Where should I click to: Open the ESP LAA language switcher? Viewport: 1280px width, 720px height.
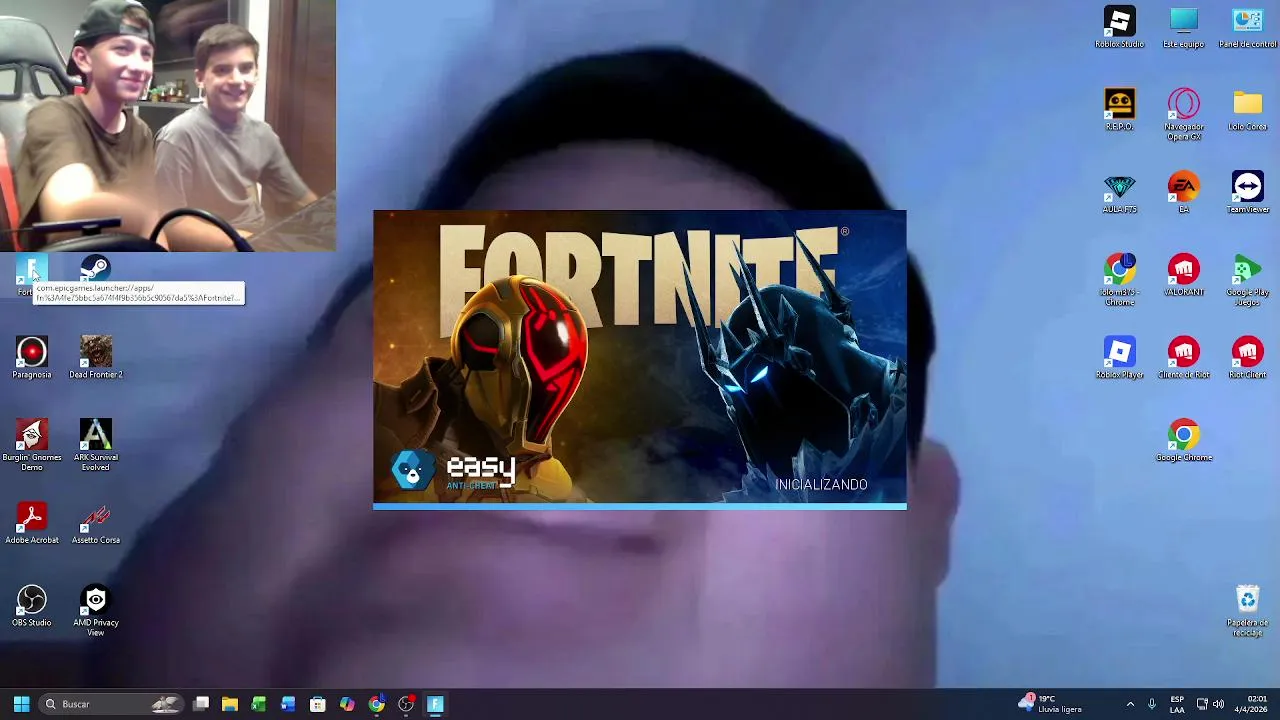point(1177,704)
